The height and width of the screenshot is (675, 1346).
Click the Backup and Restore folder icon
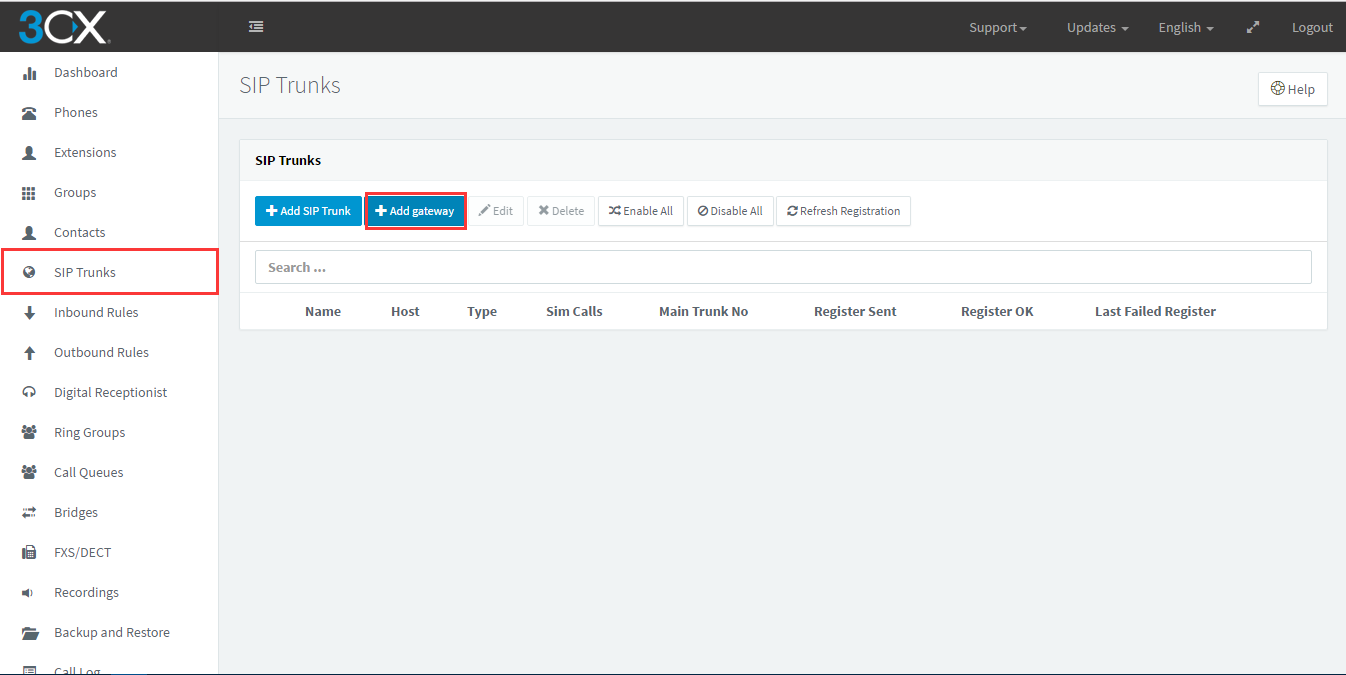click(29, 633)
